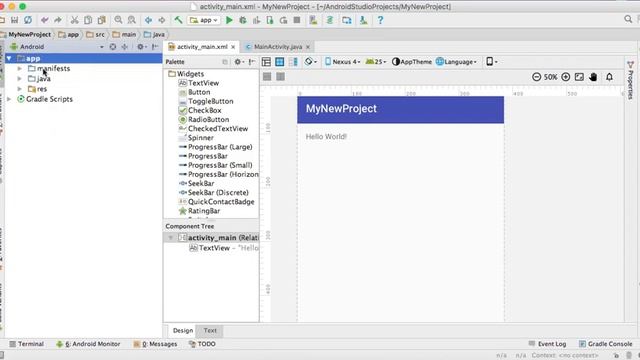Click the Save All toolbar icon
The height and width of the screenshot is (360, 640).
point(14,20)
